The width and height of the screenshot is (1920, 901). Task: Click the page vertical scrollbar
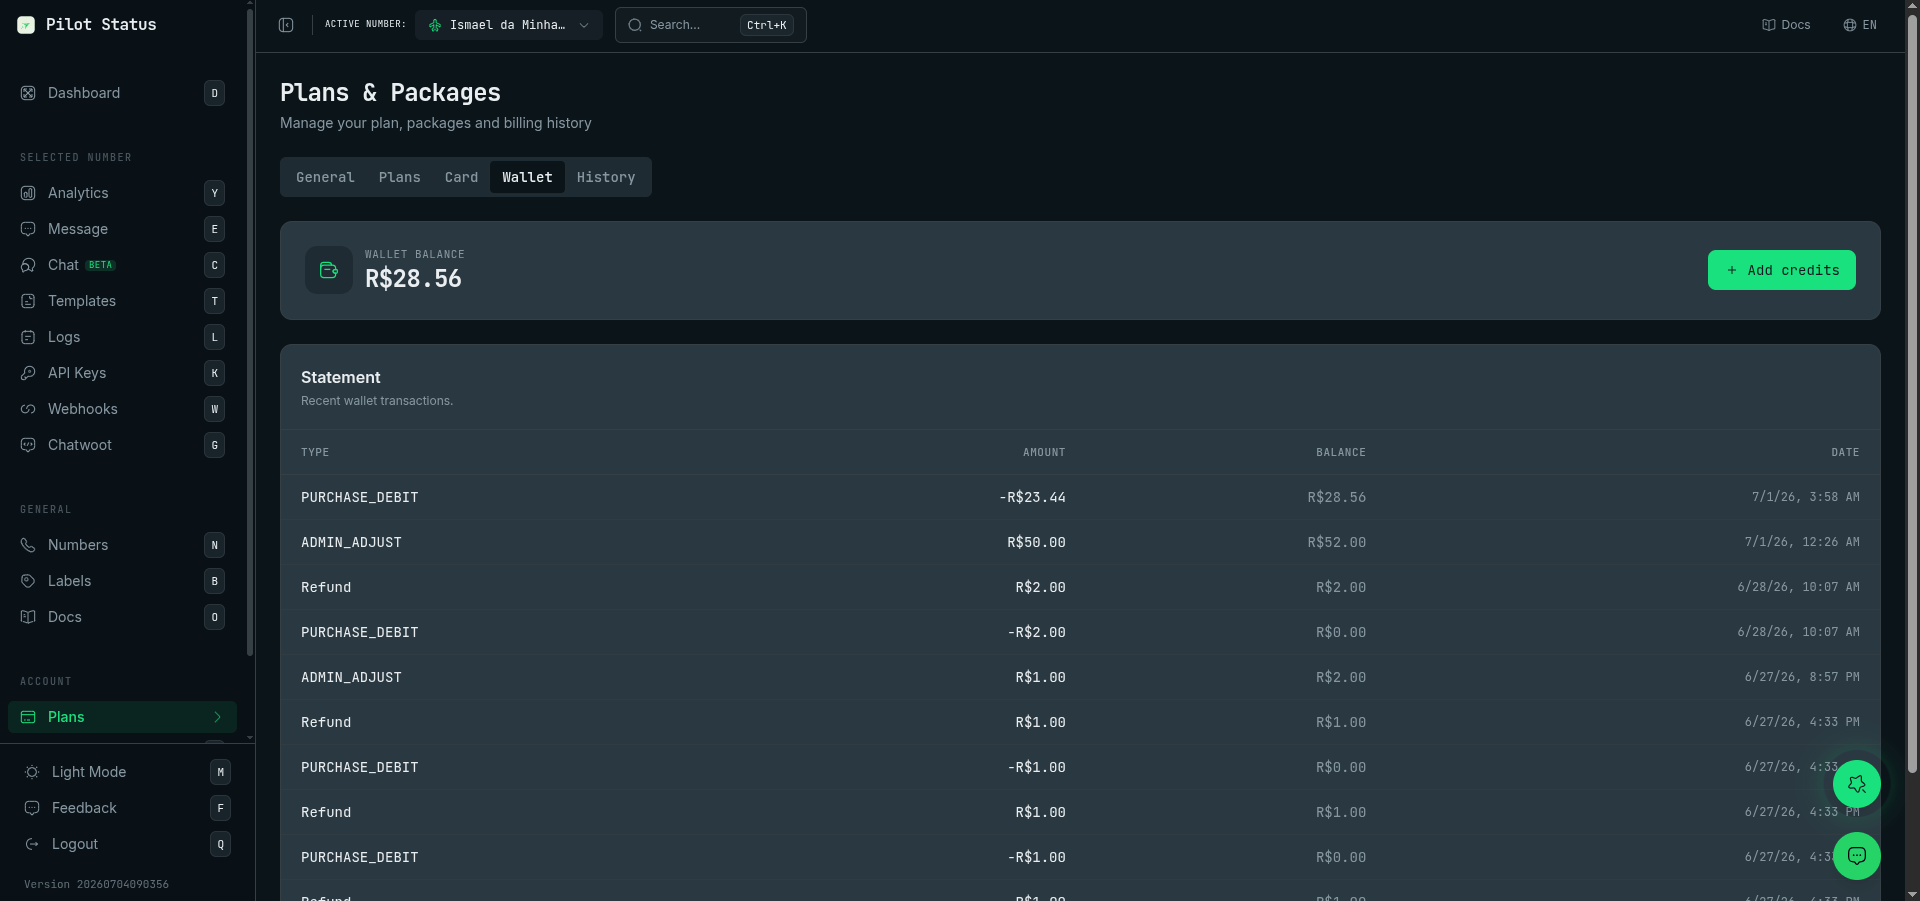pyautogui.click(x=1913, y=395)
